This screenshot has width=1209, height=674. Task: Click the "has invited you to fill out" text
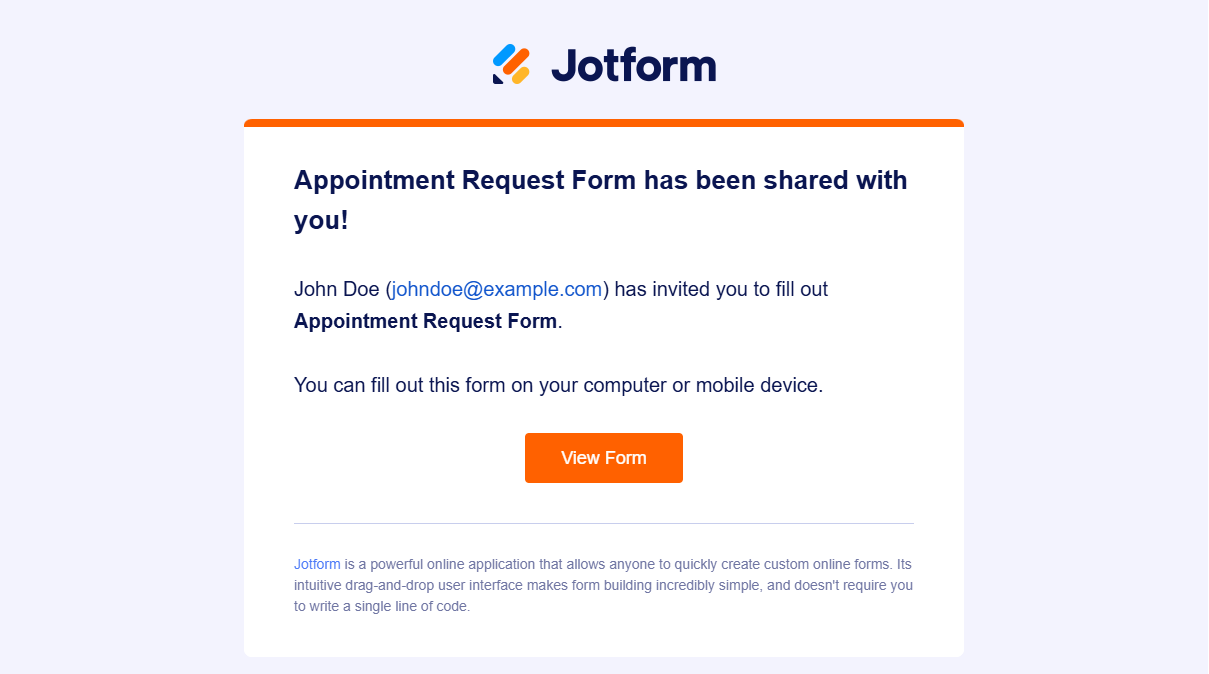click(x=721, y=290)
